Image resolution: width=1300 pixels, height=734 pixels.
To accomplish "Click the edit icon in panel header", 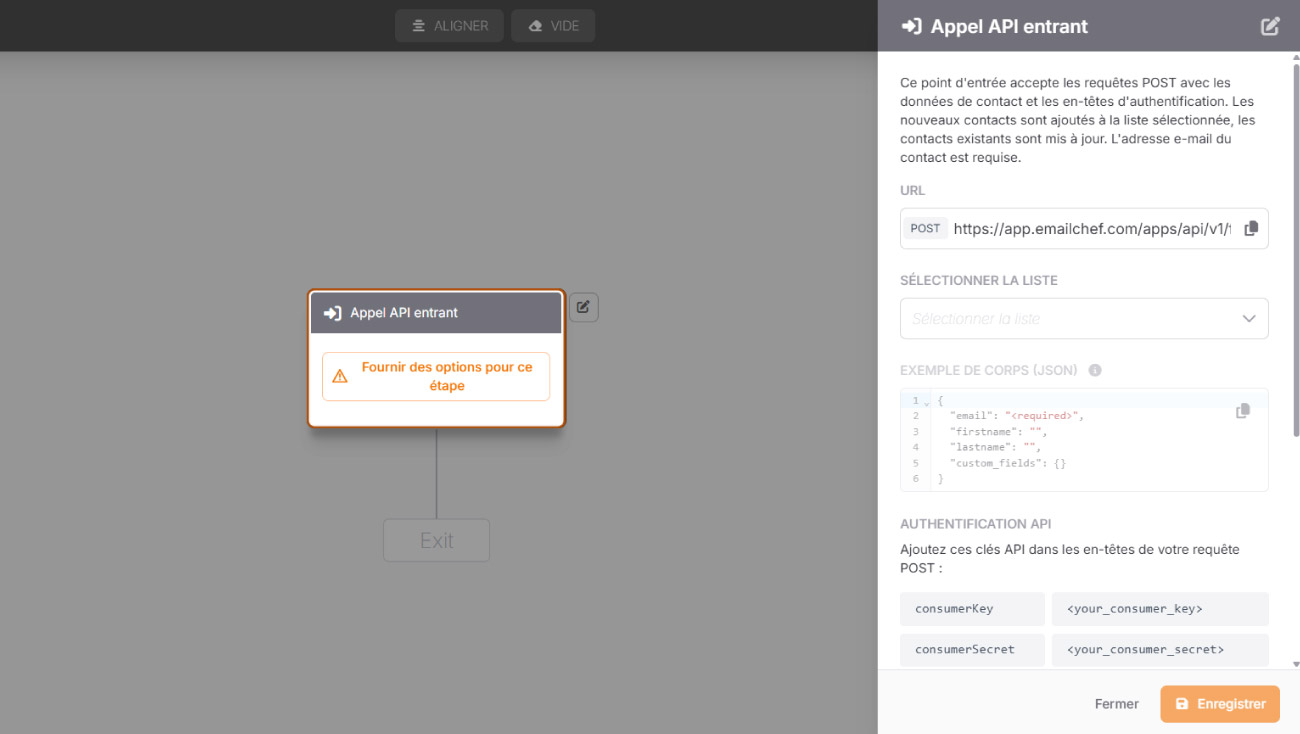I will pos(1270,27).
